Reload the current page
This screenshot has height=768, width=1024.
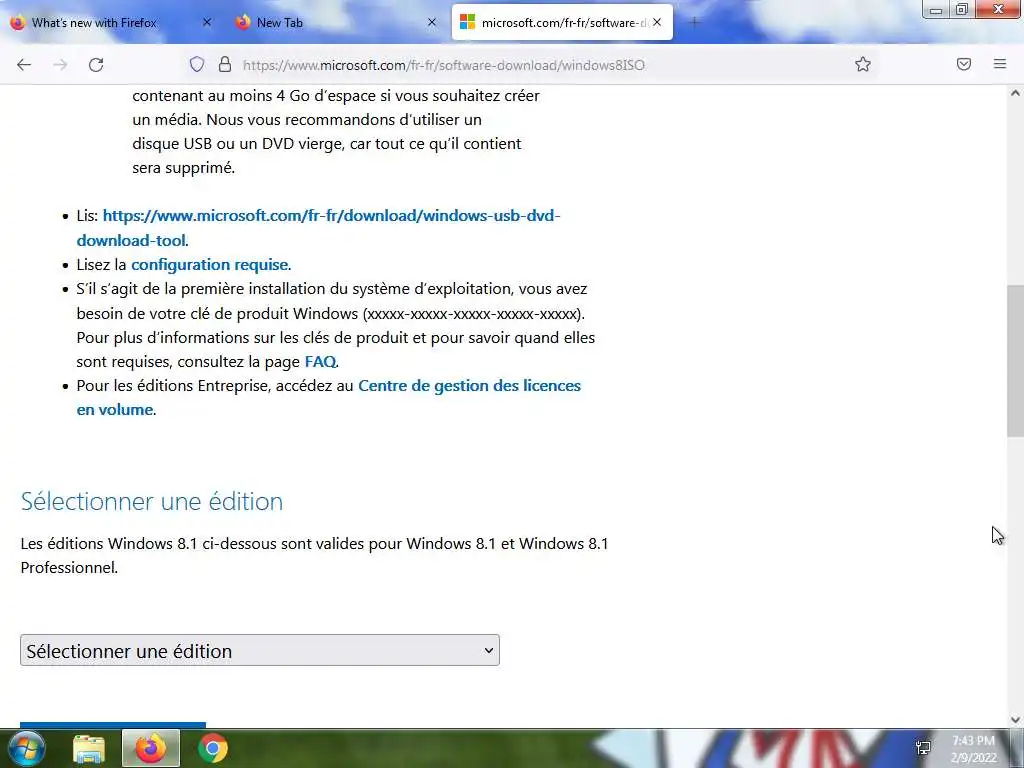click(x=96, y=65)
